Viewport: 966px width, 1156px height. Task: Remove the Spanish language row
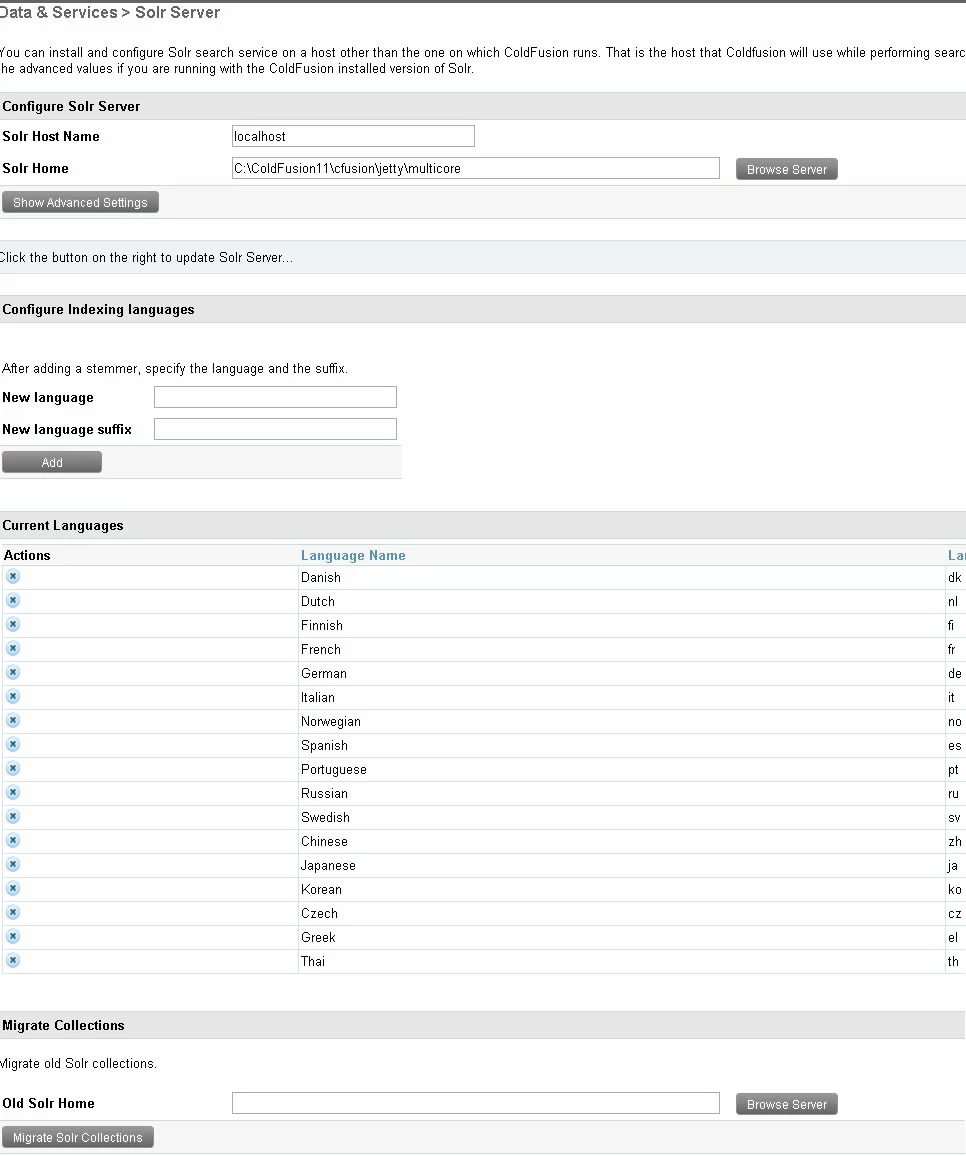[13, 745]
